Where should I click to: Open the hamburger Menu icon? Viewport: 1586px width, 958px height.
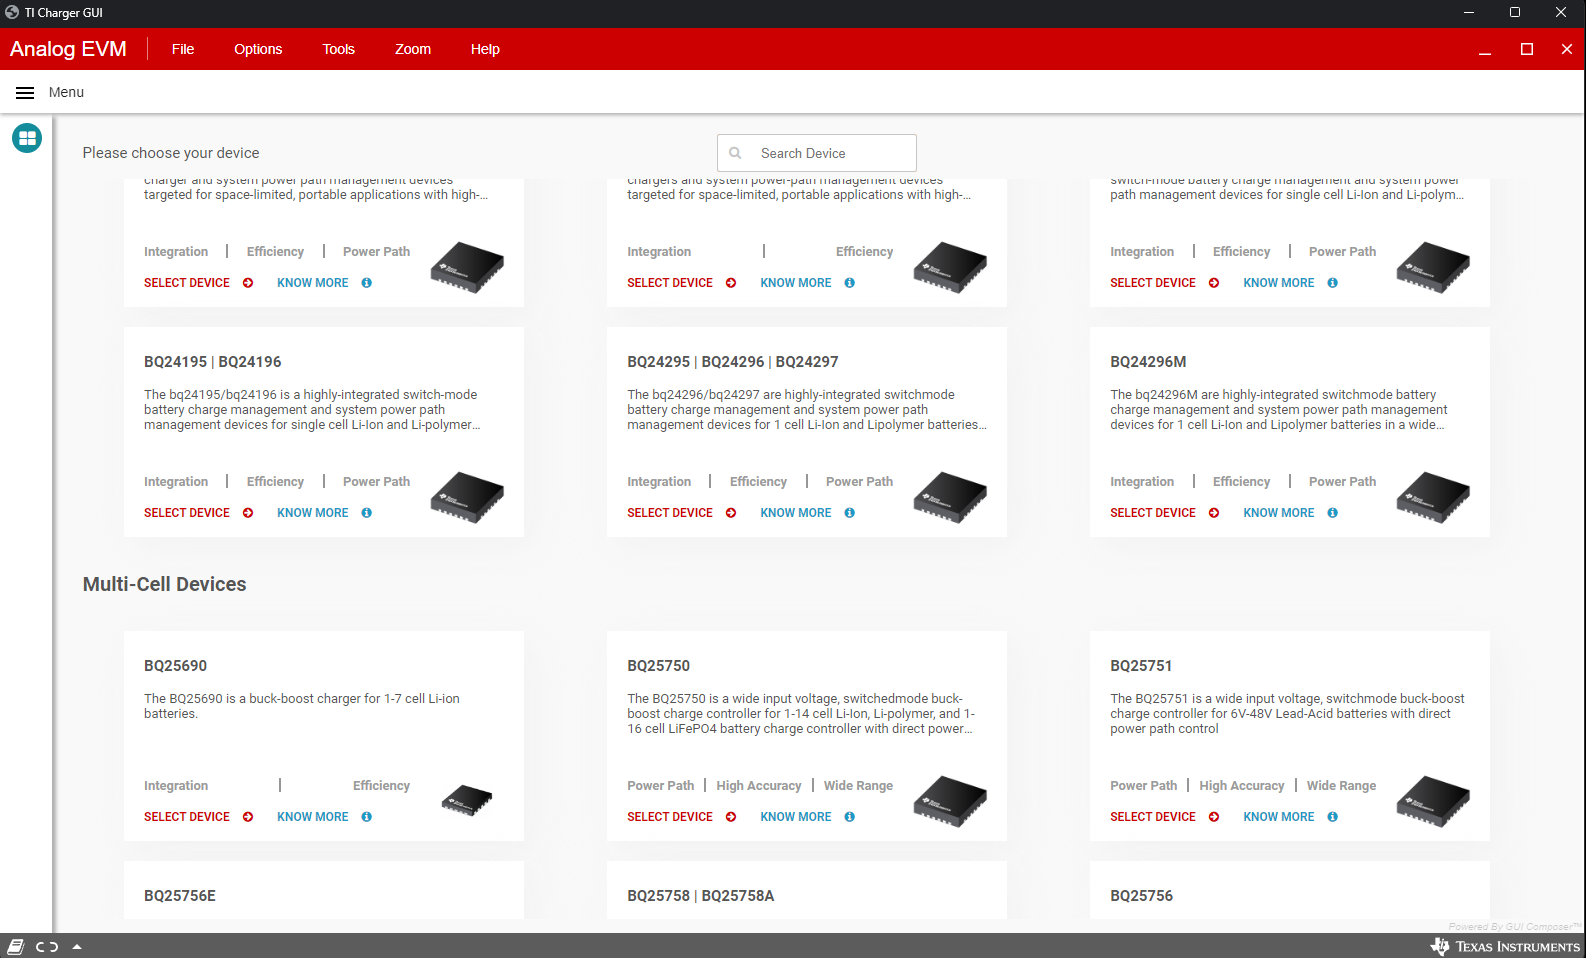coord(25,92)
